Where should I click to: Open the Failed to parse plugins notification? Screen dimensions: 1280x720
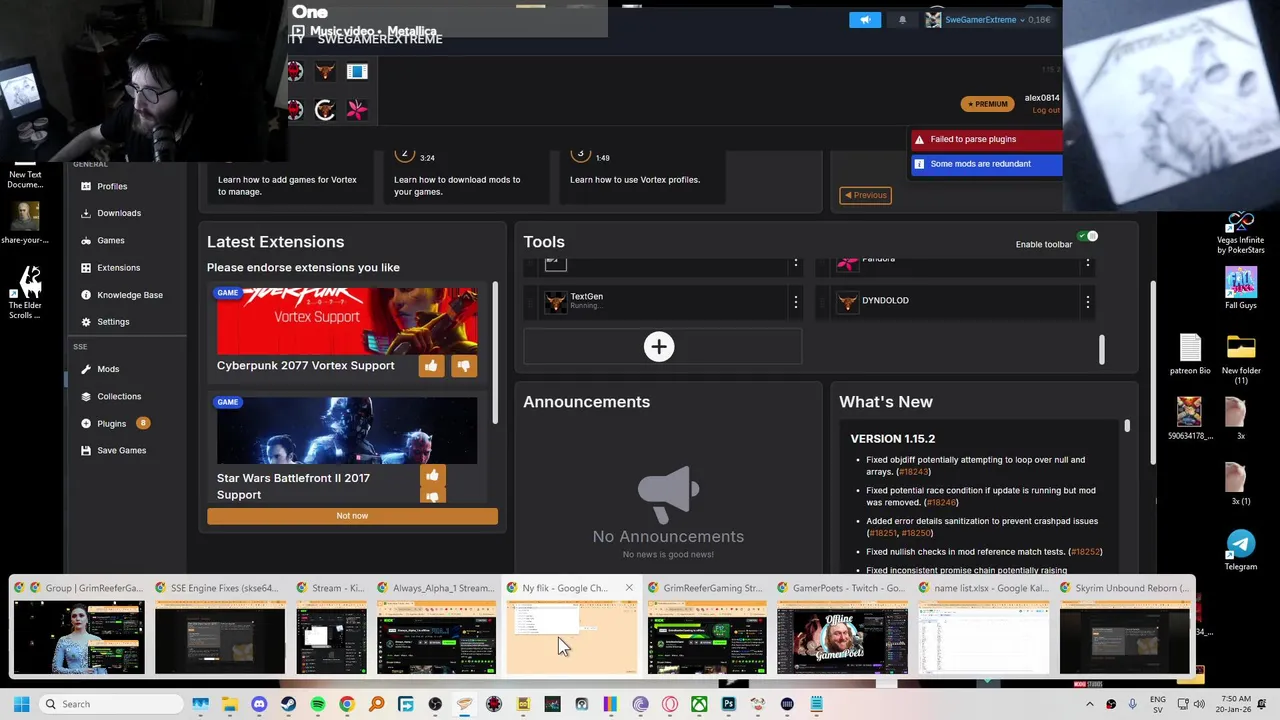click(x=987, y=140)
